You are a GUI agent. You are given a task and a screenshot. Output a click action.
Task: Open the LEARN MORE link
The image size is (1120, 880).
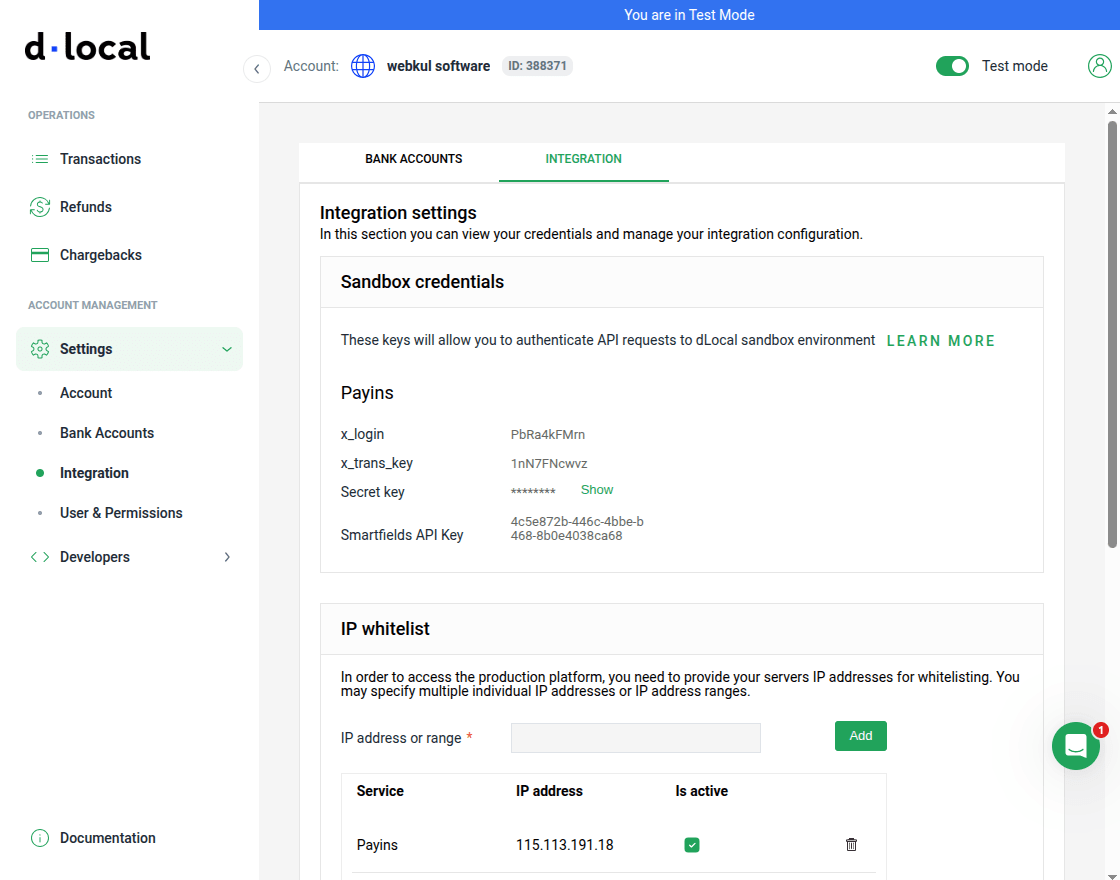click(940, 340)
